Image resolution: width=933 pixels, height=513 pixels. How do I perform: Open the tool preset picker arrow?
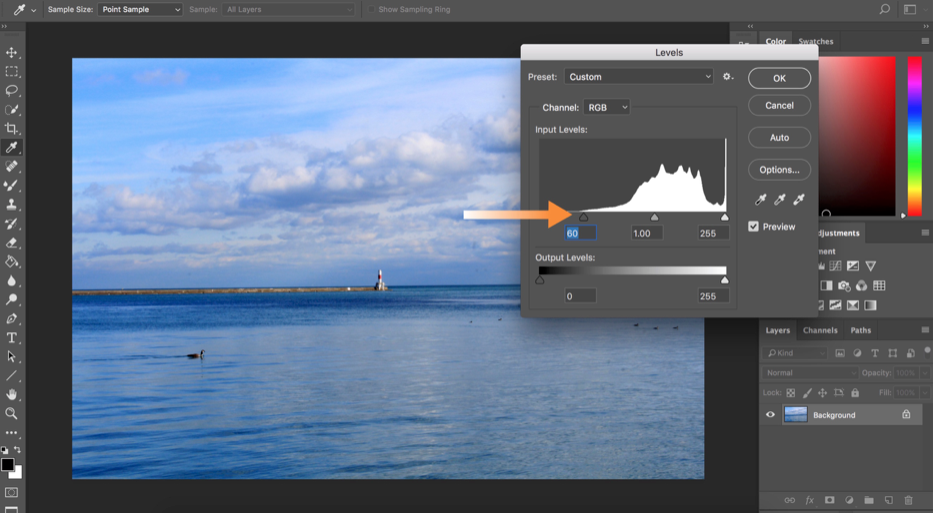coord(33,10)
